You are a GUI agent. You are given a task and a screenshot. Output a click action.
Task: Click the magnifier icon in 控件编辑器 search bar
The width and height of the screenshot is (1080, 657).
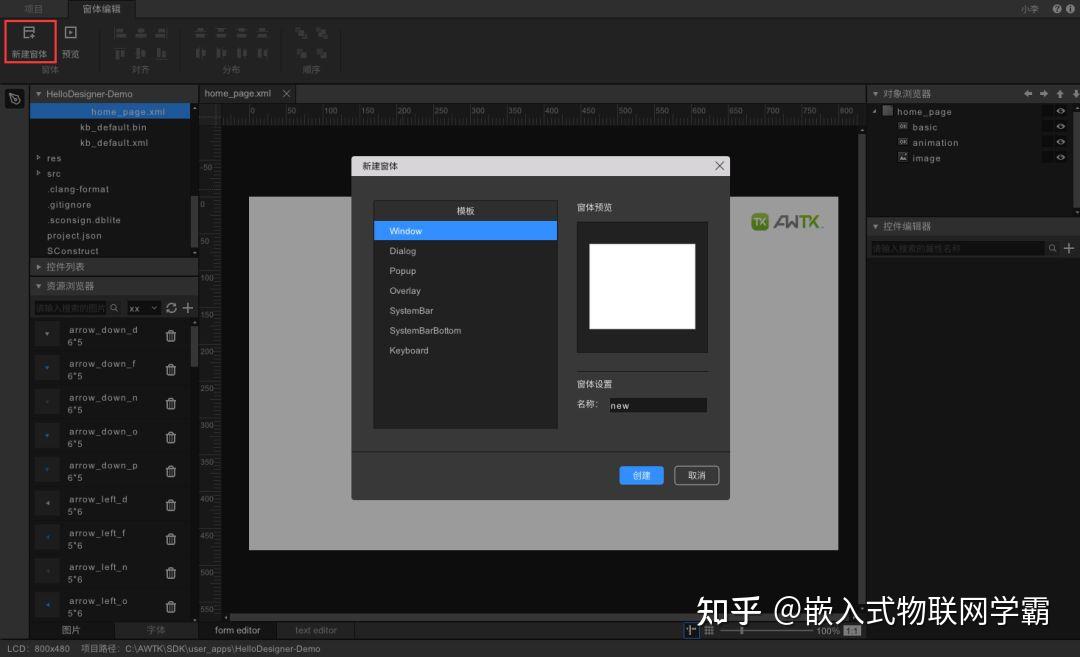1052,247
